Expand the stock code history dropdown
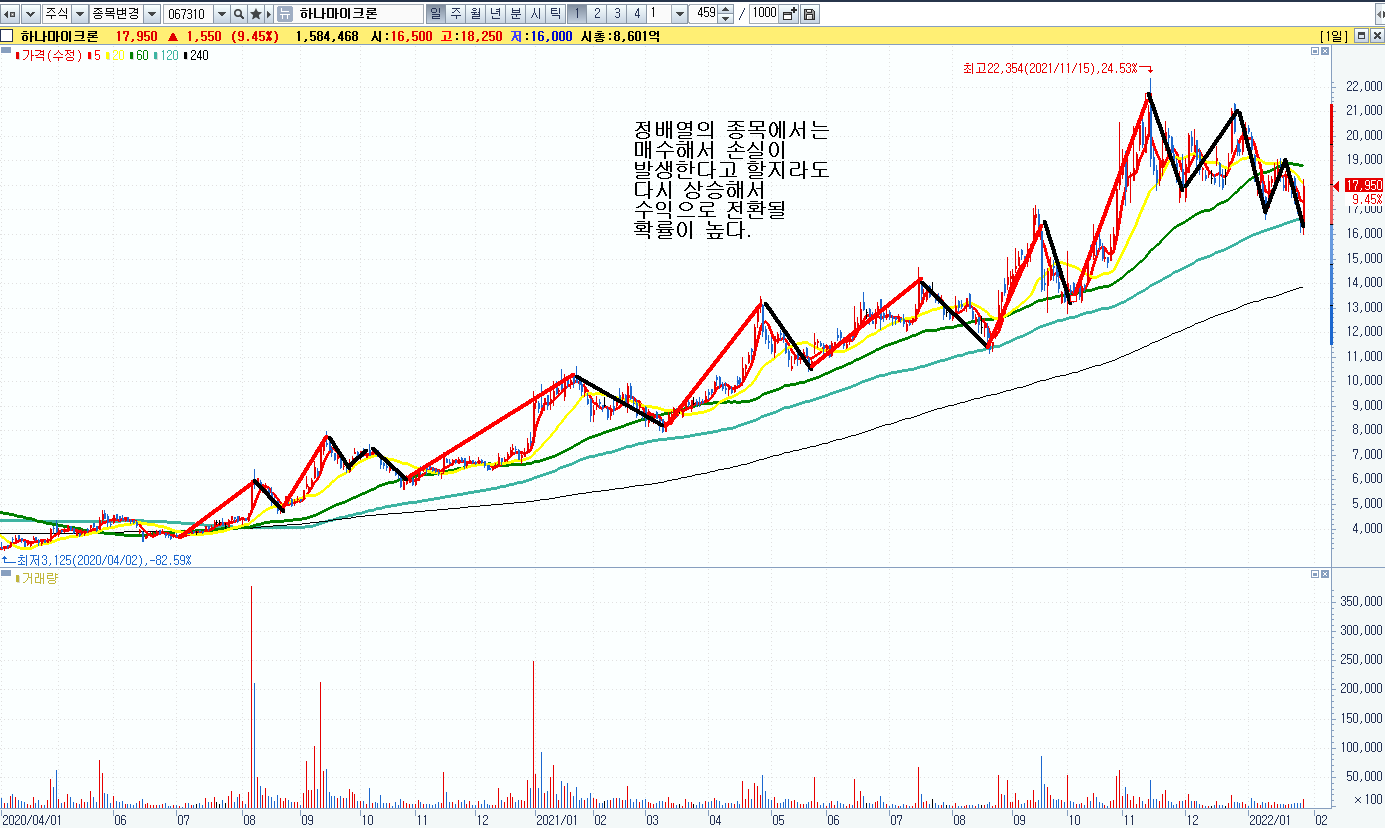The width and height of the screenshot is (1385, 828). tap(221, 14)
